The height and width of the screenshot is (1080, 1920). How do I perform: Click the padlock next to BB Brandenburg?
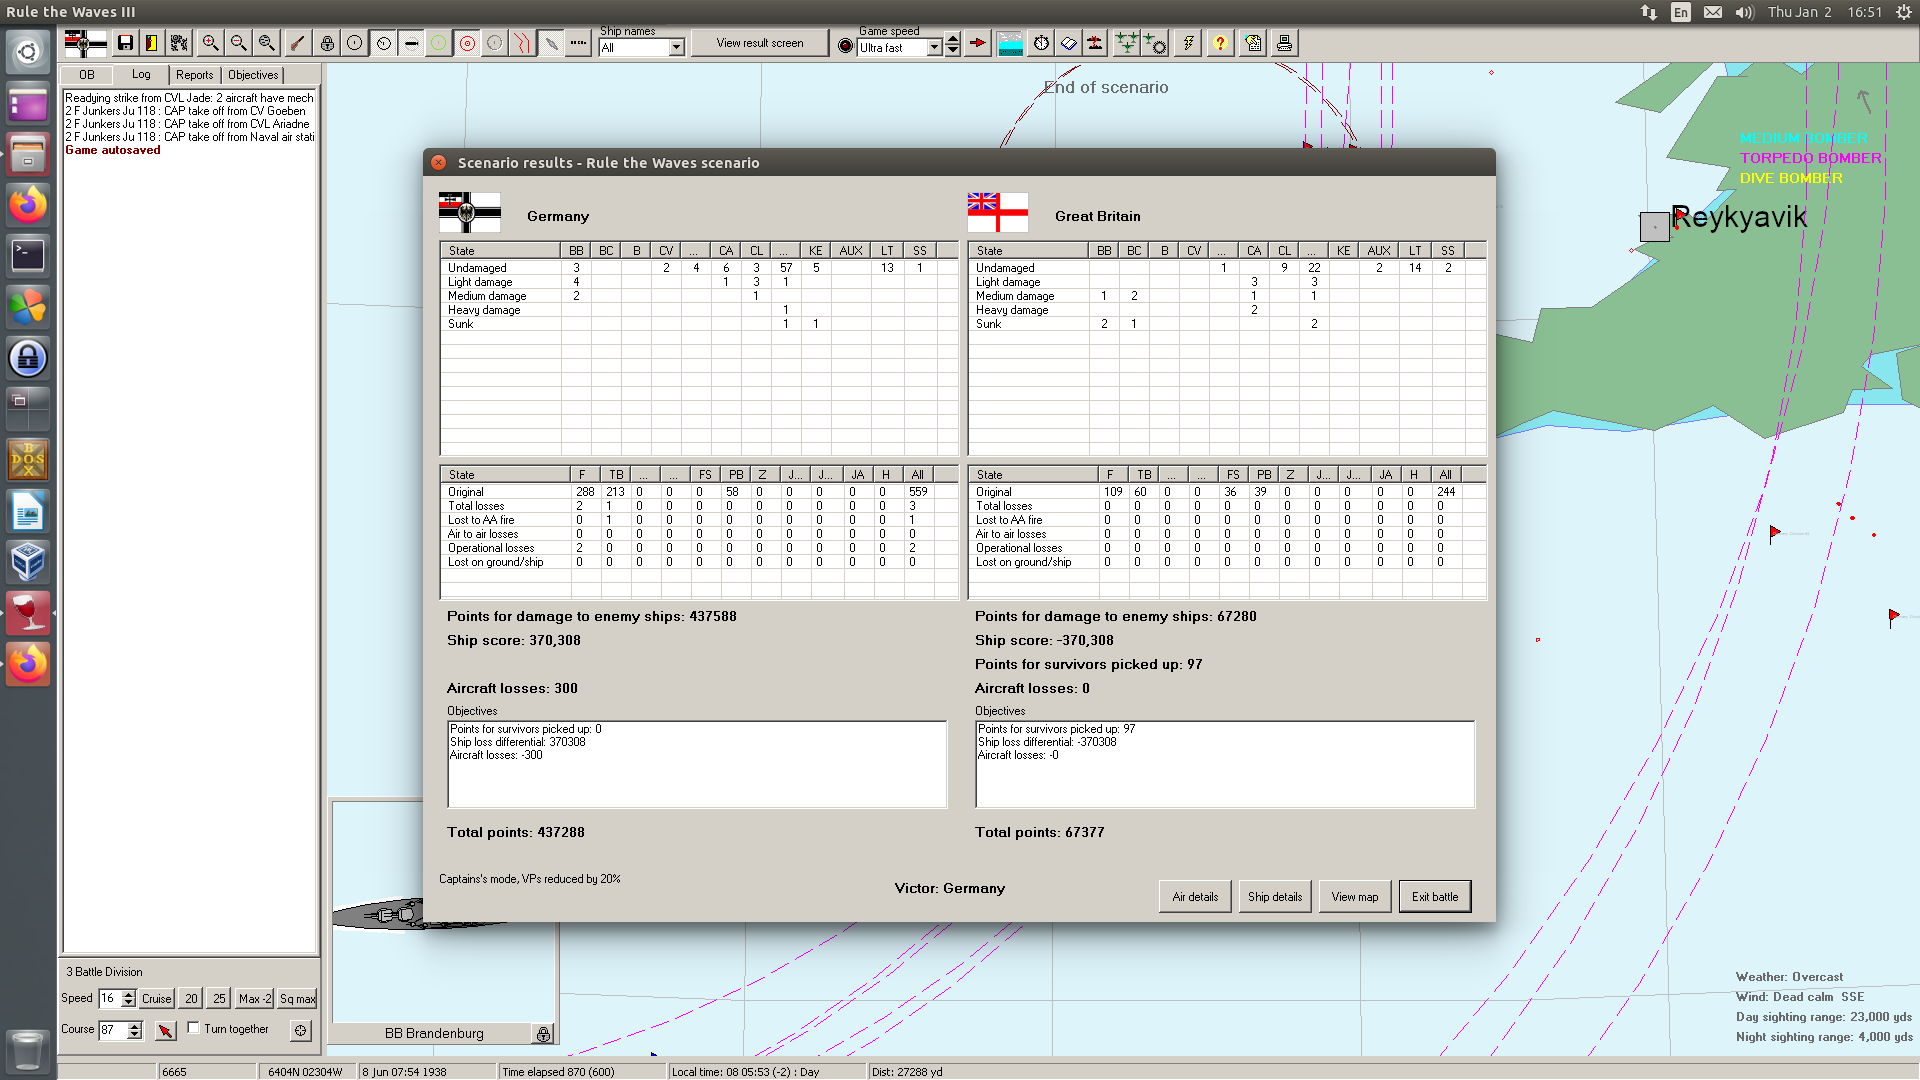[543, 1034]
